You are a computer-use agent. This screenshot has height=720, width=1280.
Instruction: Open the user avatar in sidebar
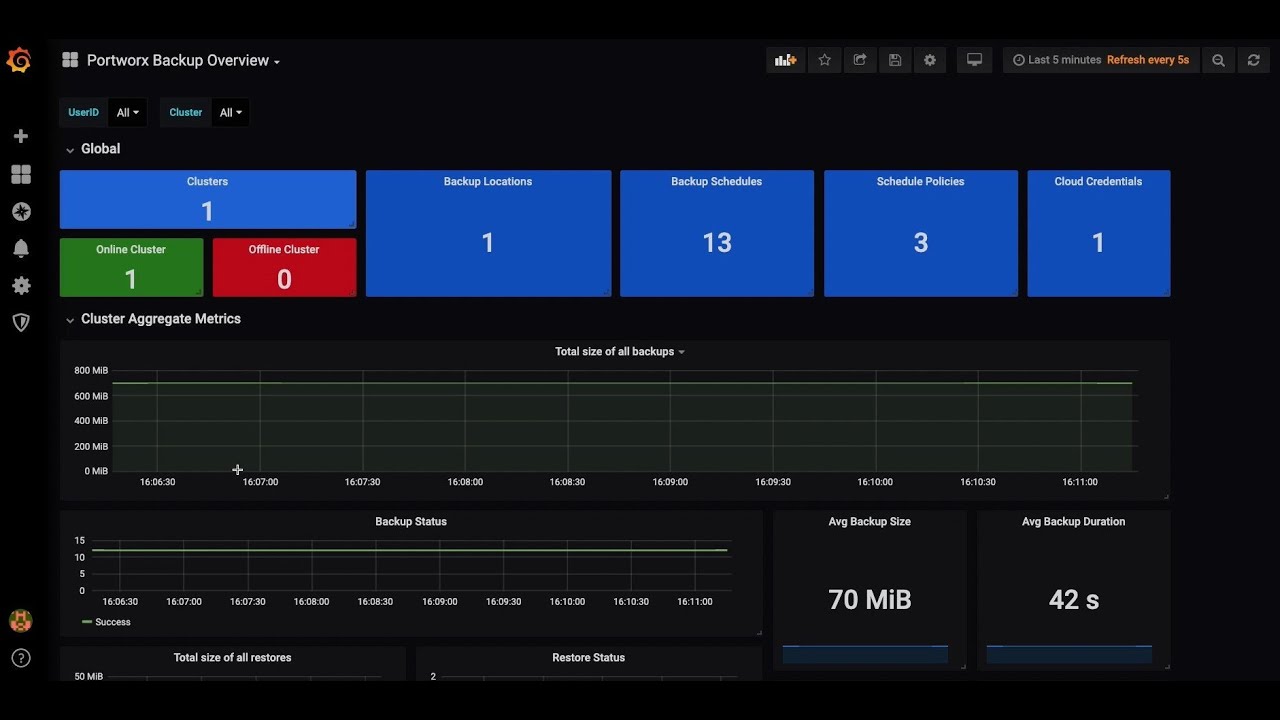click(20, 621)
